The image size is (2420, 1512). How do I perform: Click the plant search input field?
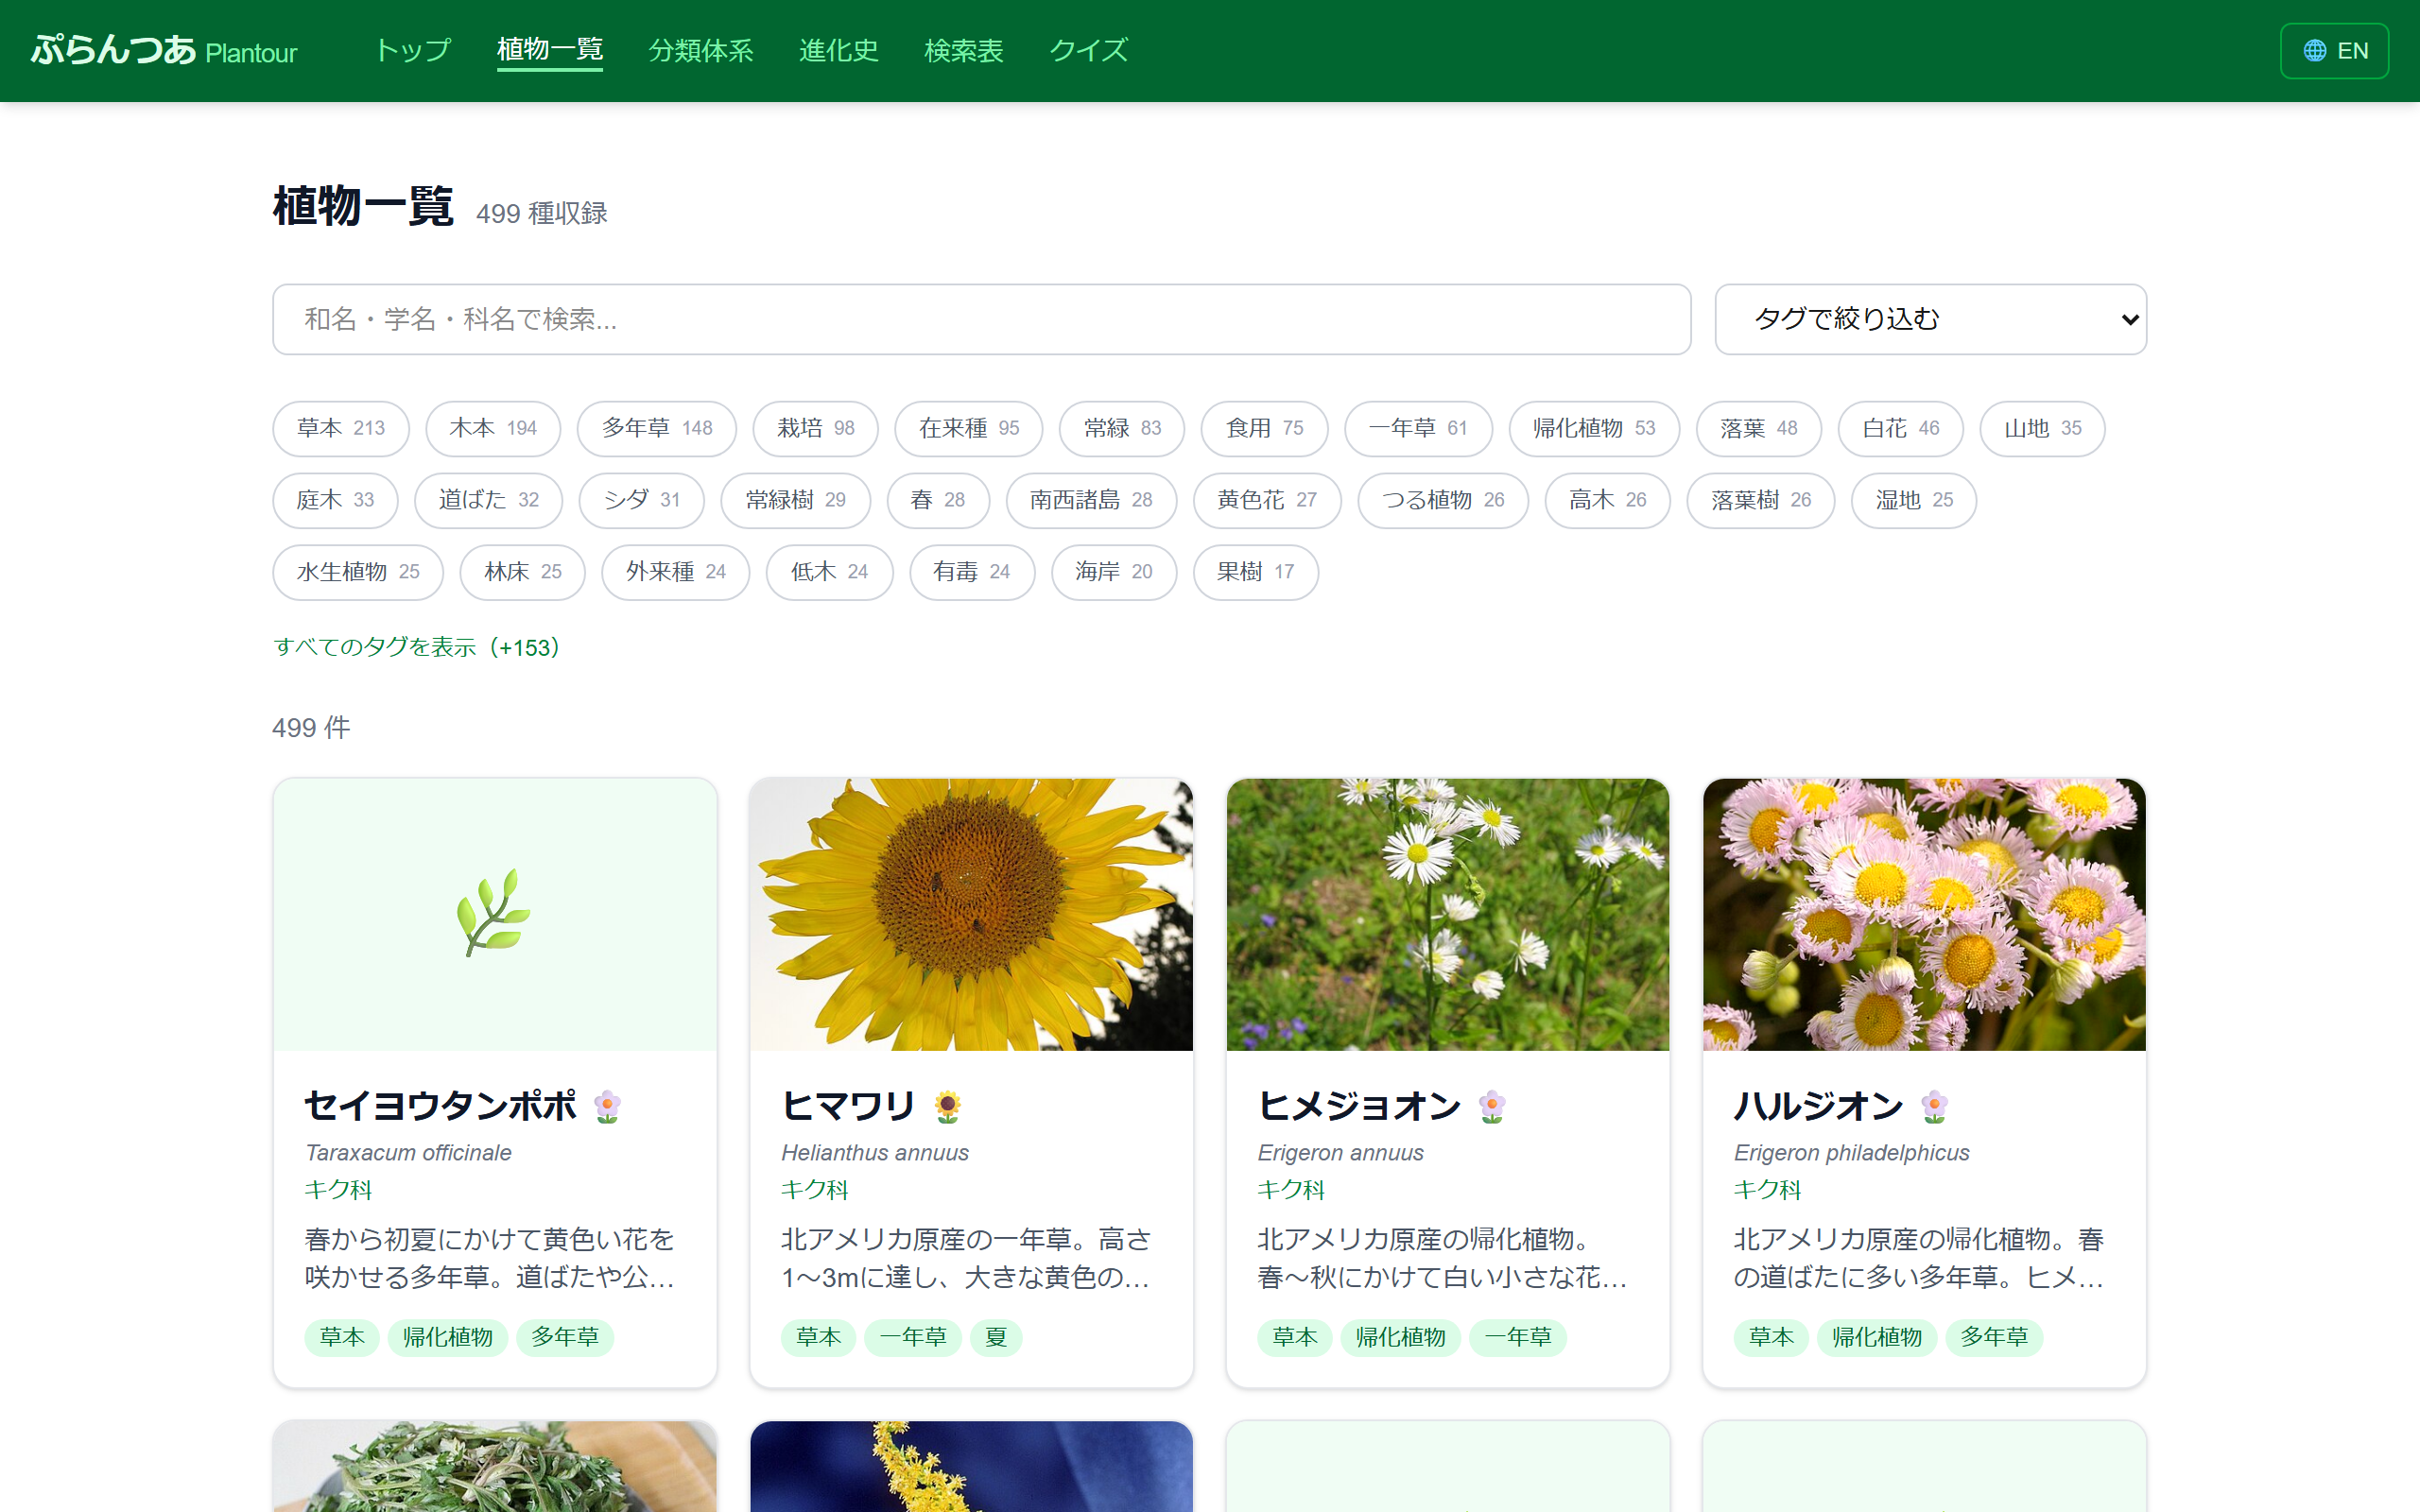coord(981,319)
